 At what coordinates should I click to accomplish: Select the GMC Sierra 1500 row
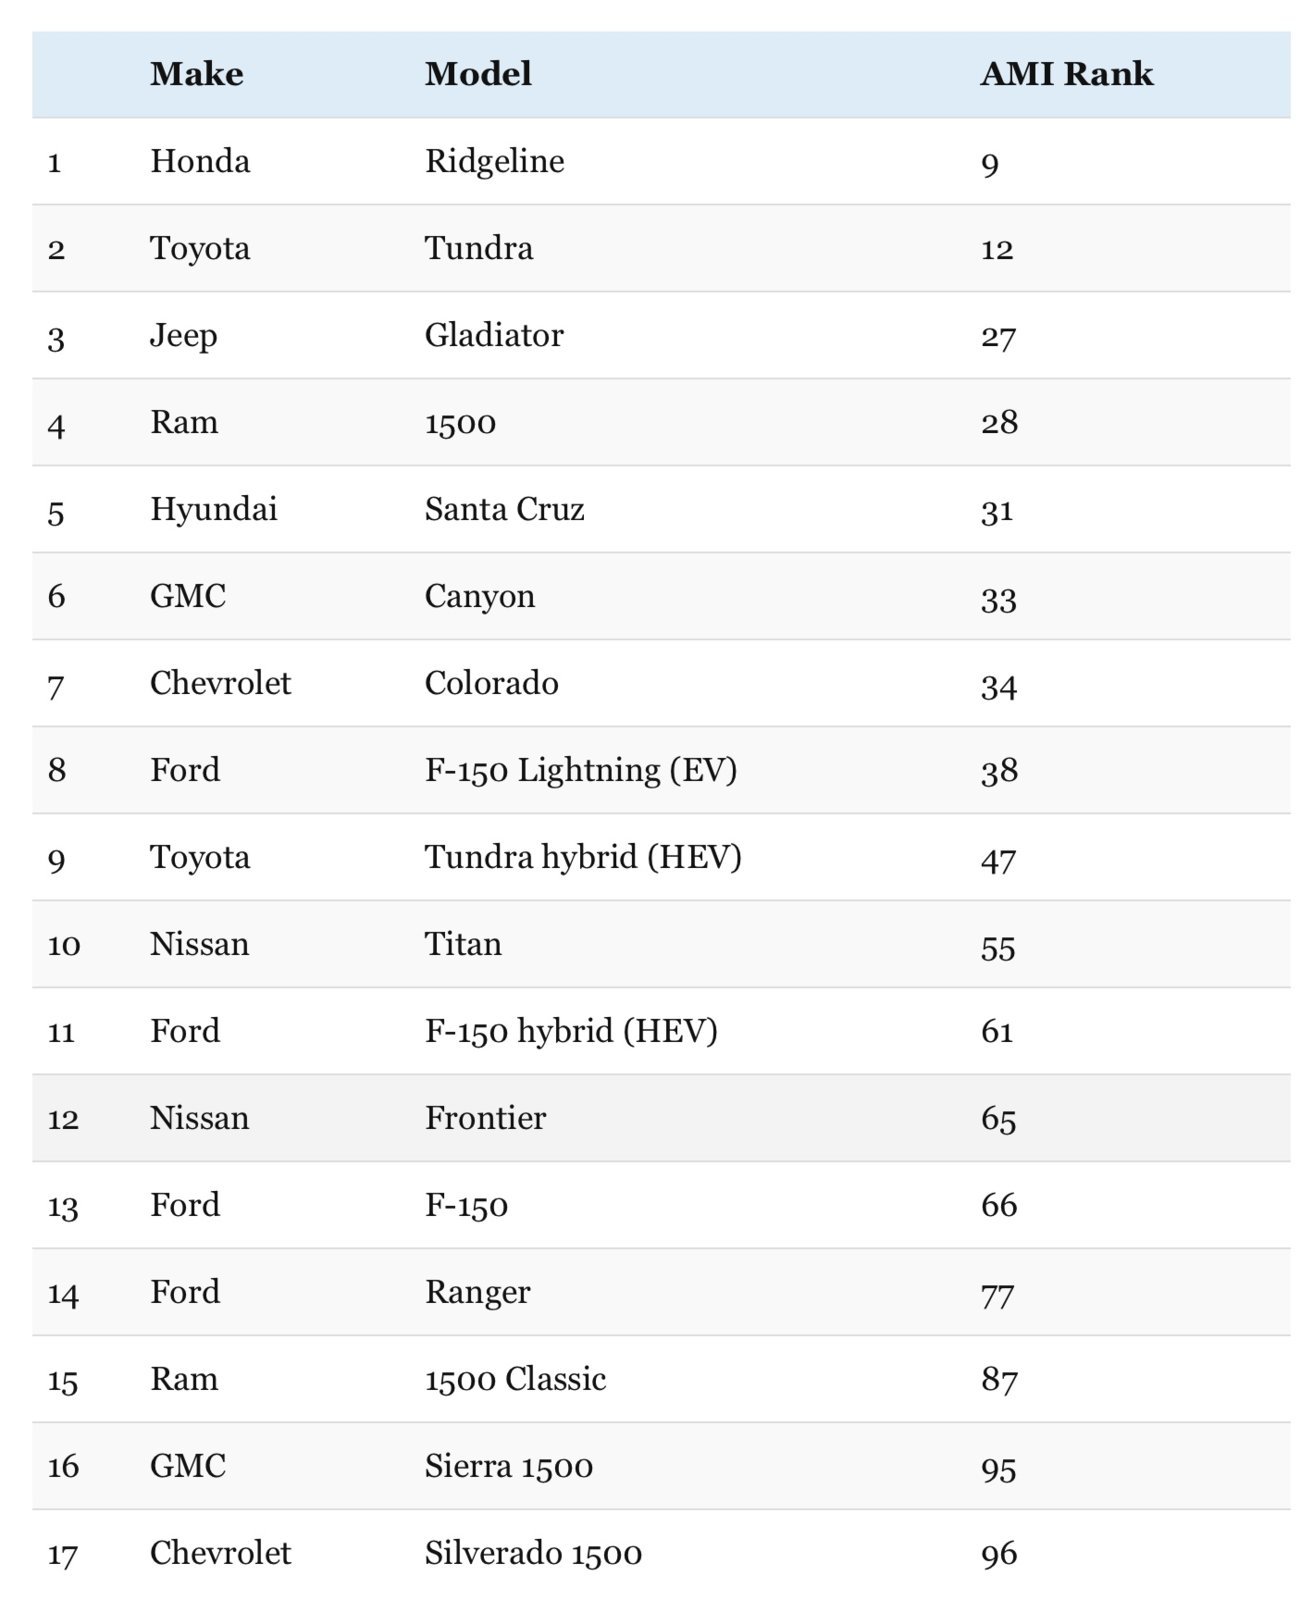661,1466
